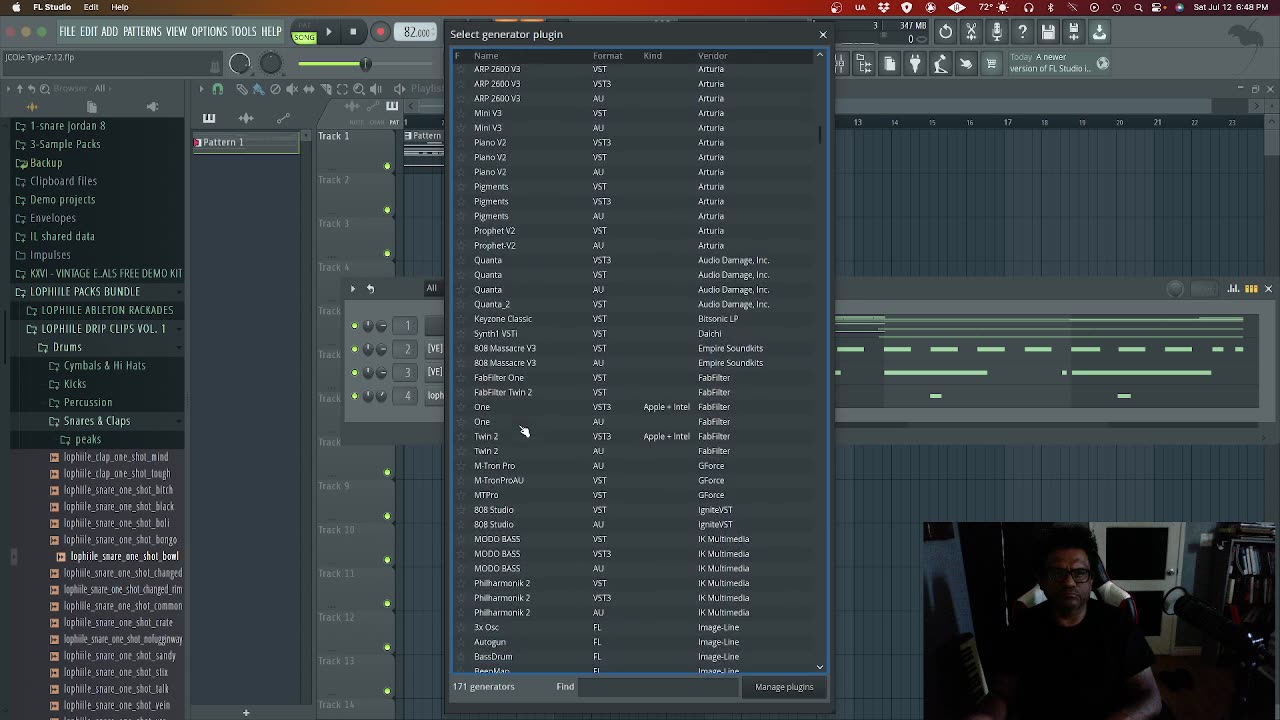Click the browser plugin database plug icon

pyautogui.click(x=152, y=106)
